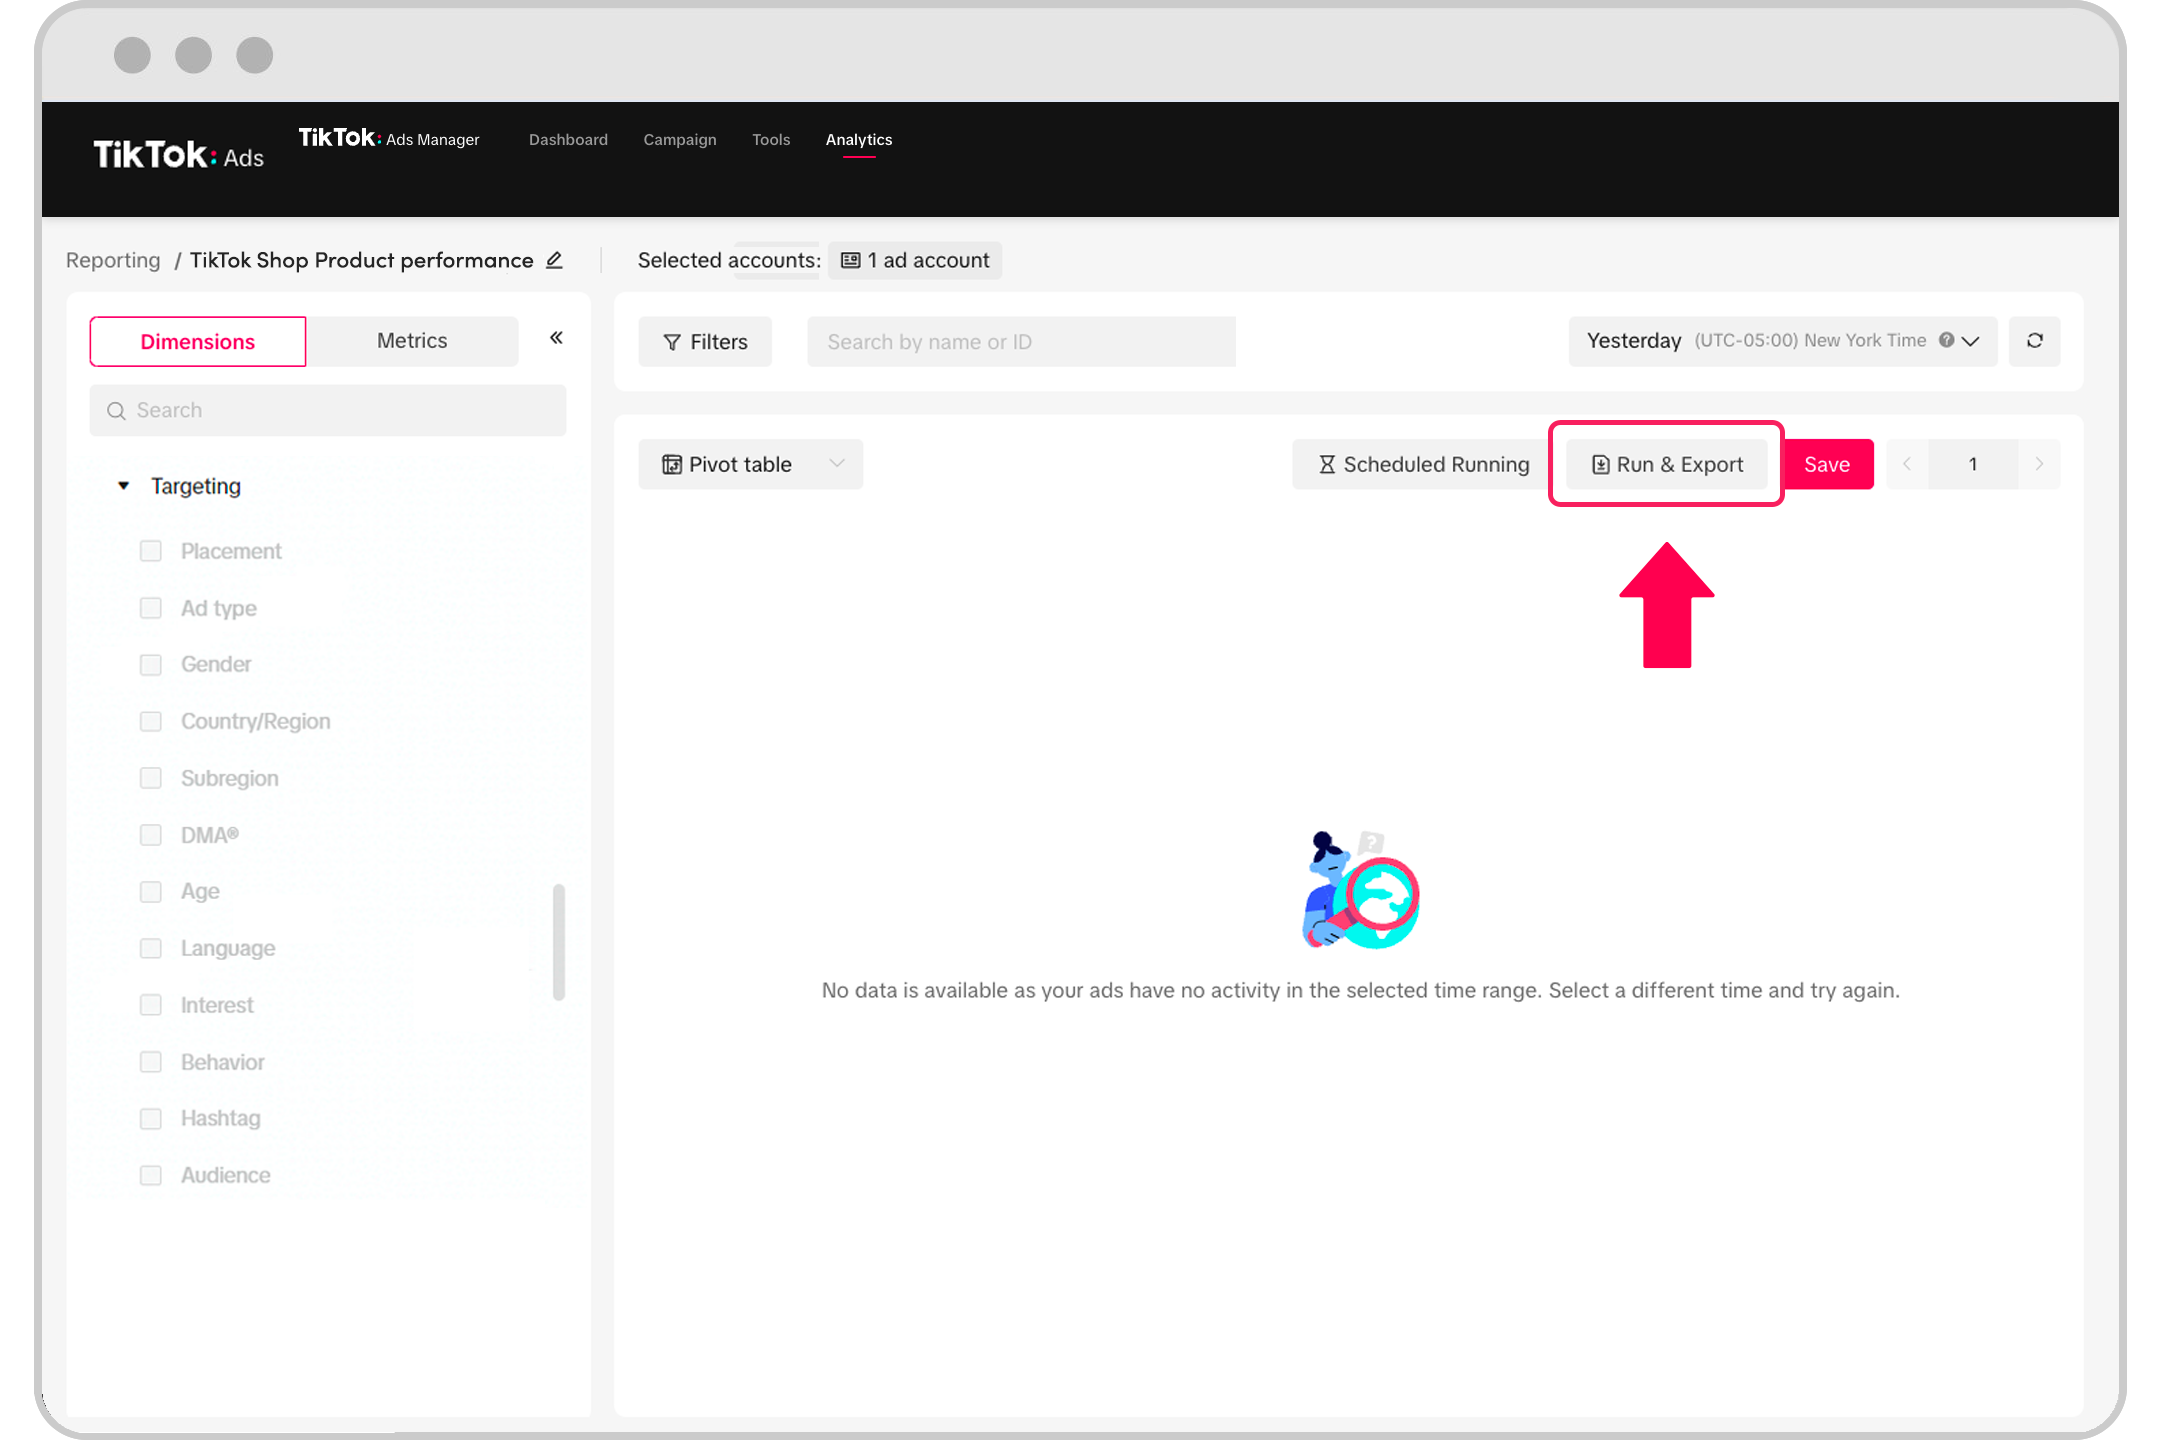This screenshot has height=1440, width=2160.
Task: Click the dimensions list scrollbar
Action: point(559,941)
